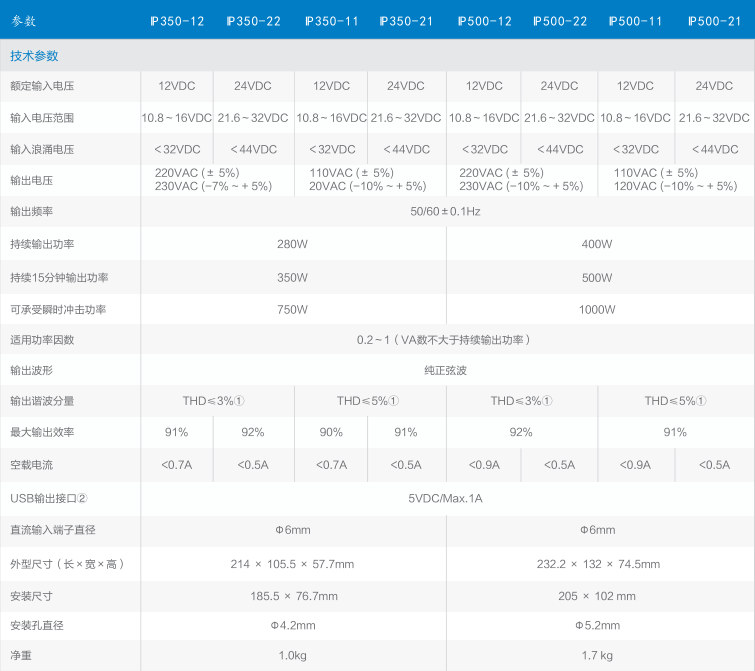Click the 1000W surge power cell
This screenshot has width=755, height=671.
[597, 309]
